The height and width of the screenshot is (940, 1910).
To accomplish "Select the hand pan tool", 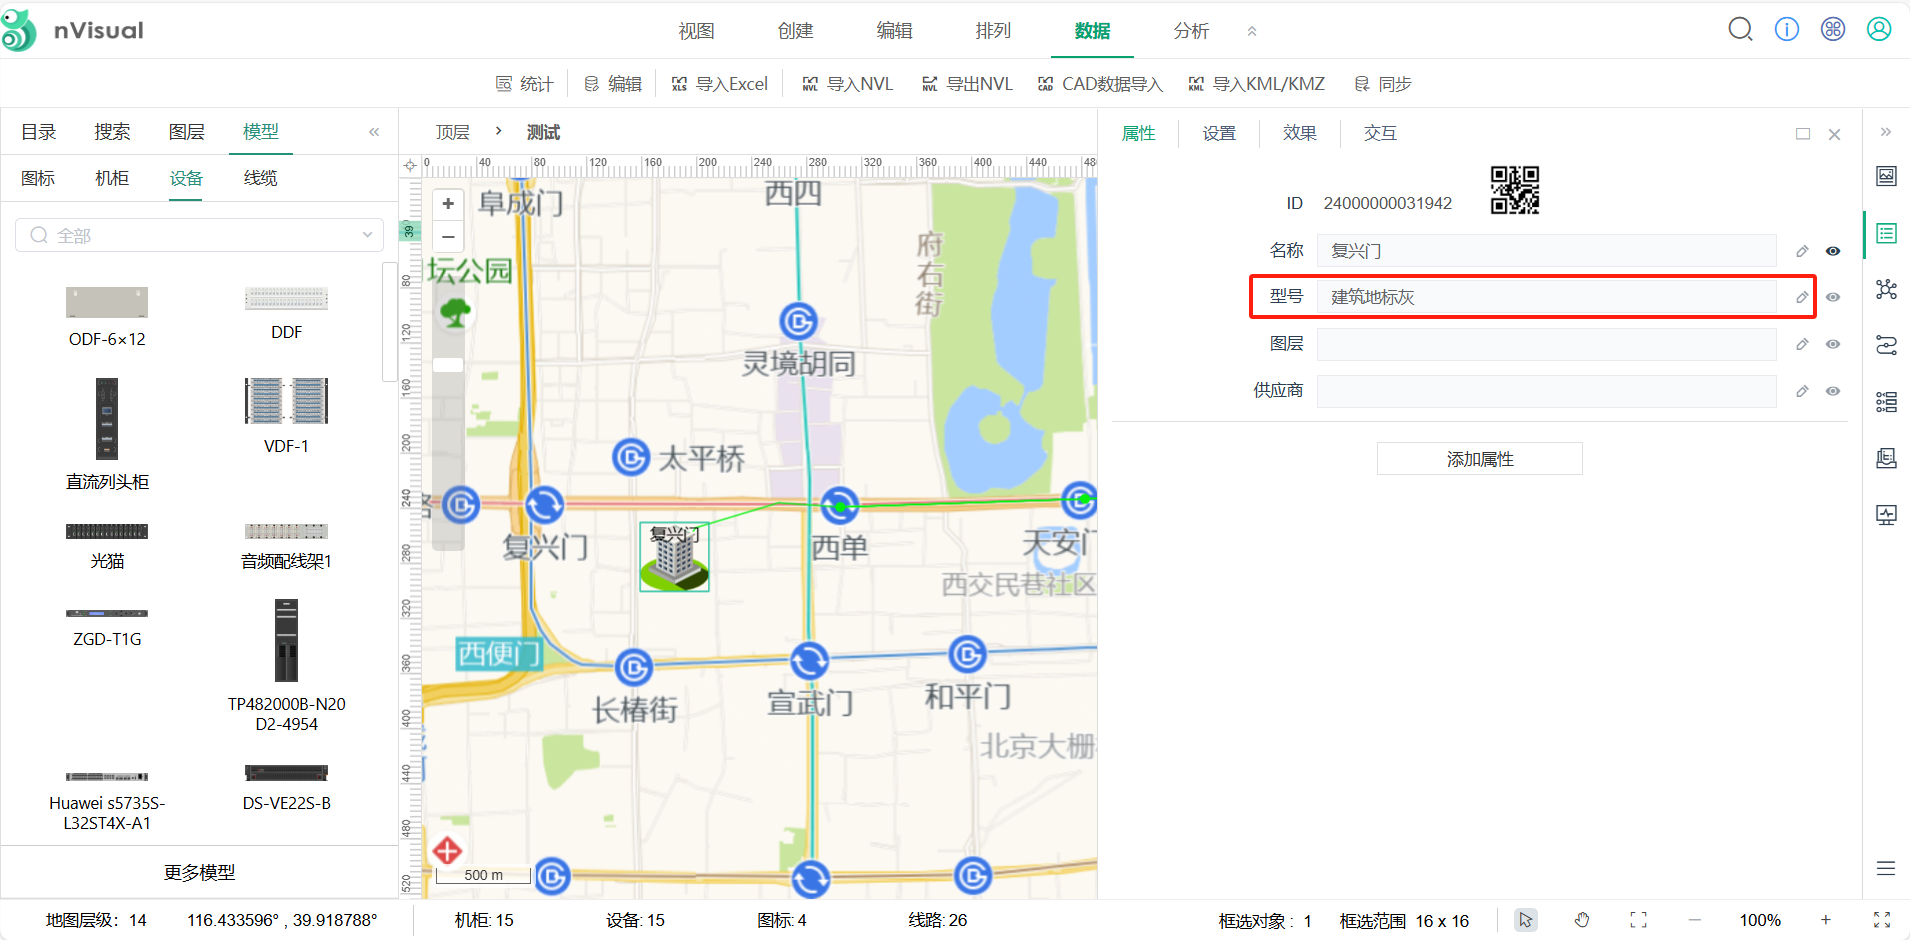I will 1582,920.
